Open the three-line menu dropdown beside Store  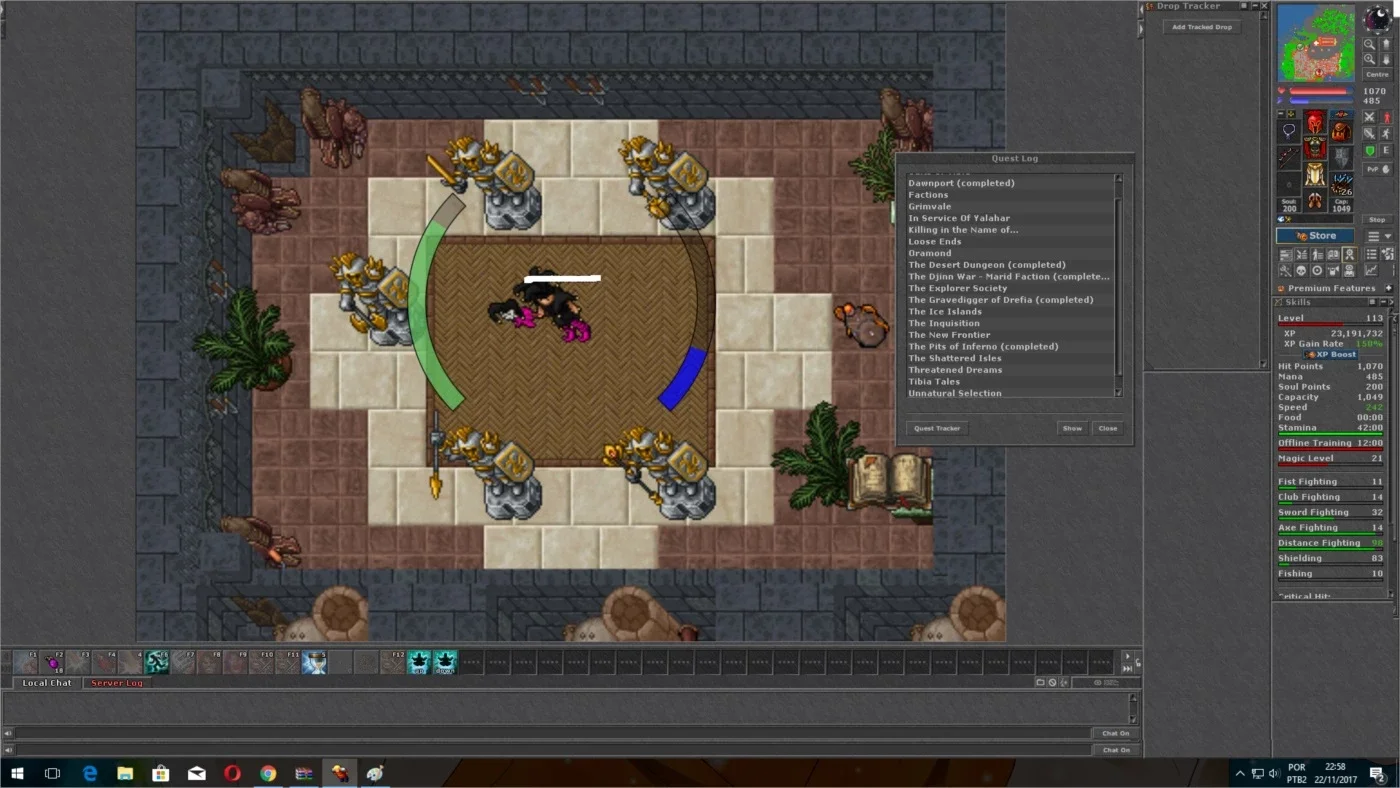[x=1379, y=236]
